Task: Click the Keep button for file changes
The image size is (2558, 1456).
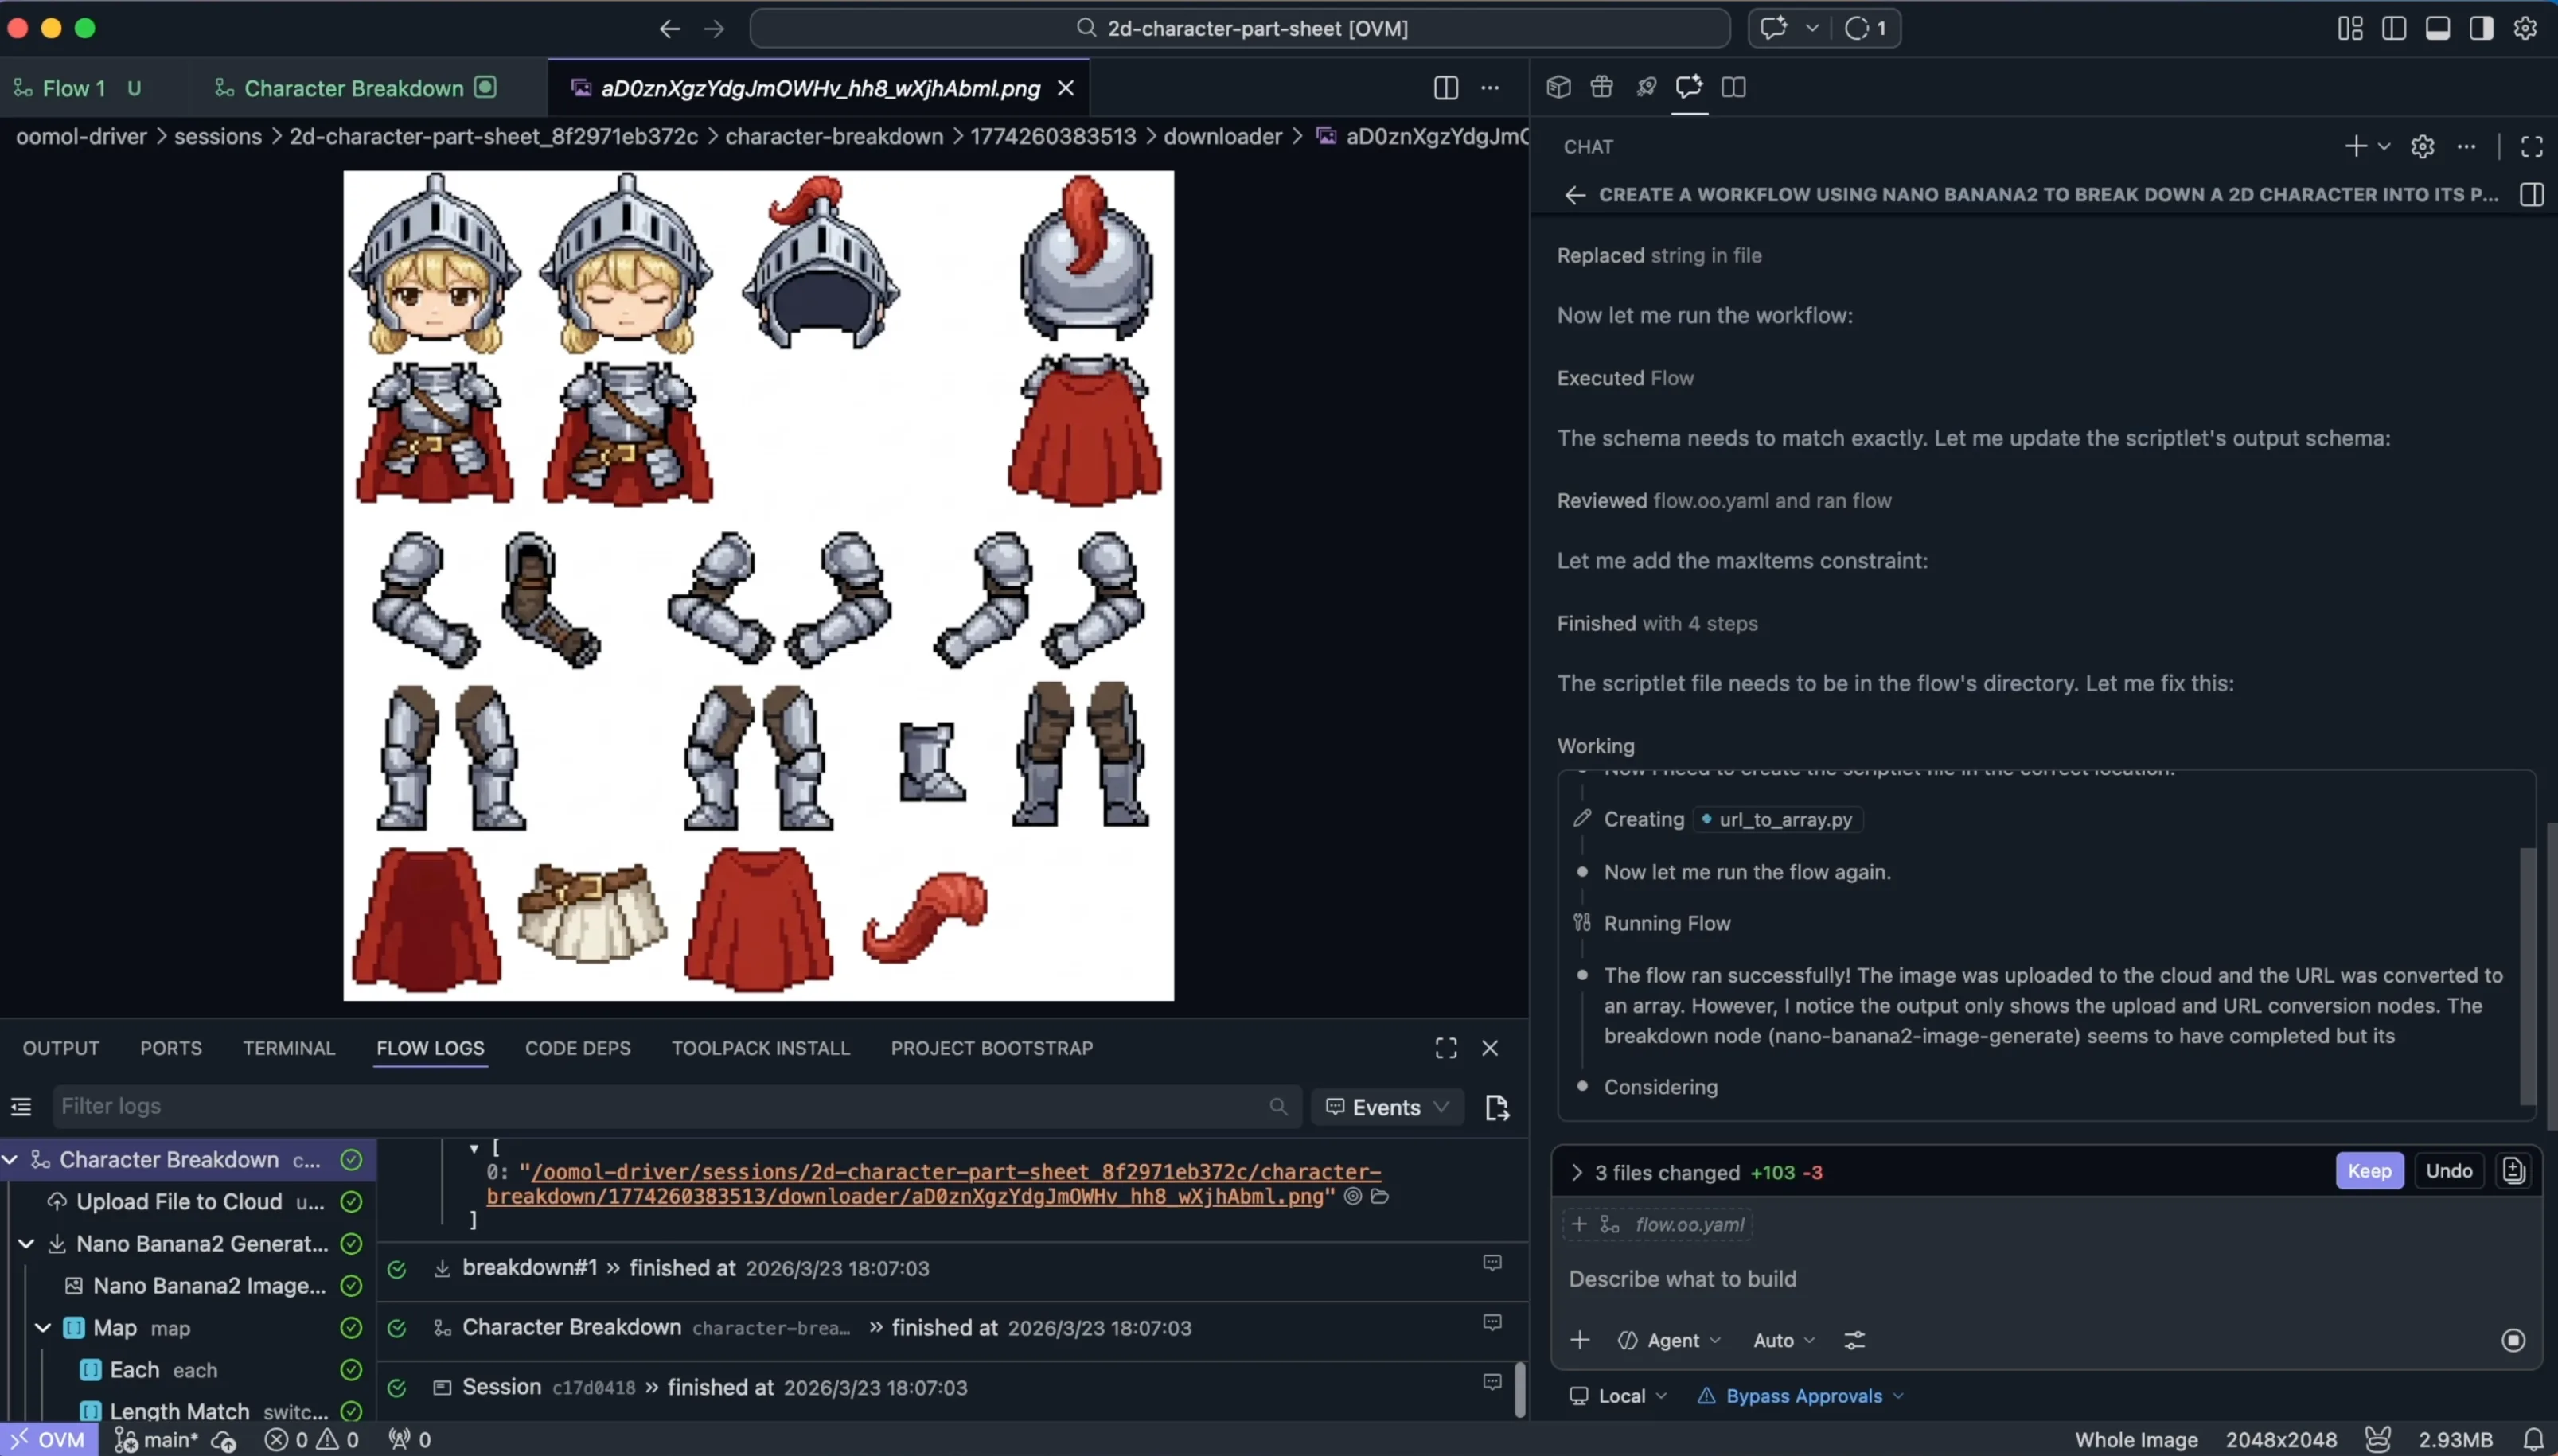Action: pos(2369,1171)
